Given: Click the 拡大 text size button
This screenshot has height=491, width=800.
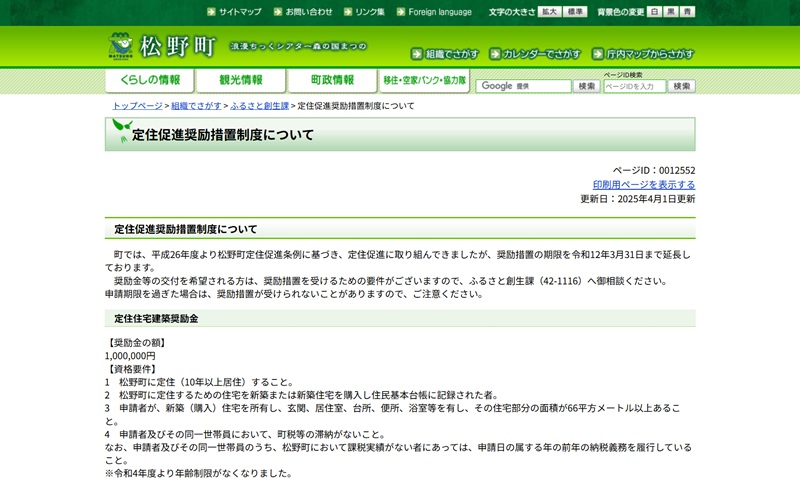Looking at the screenshot, I should coord(549,12).
